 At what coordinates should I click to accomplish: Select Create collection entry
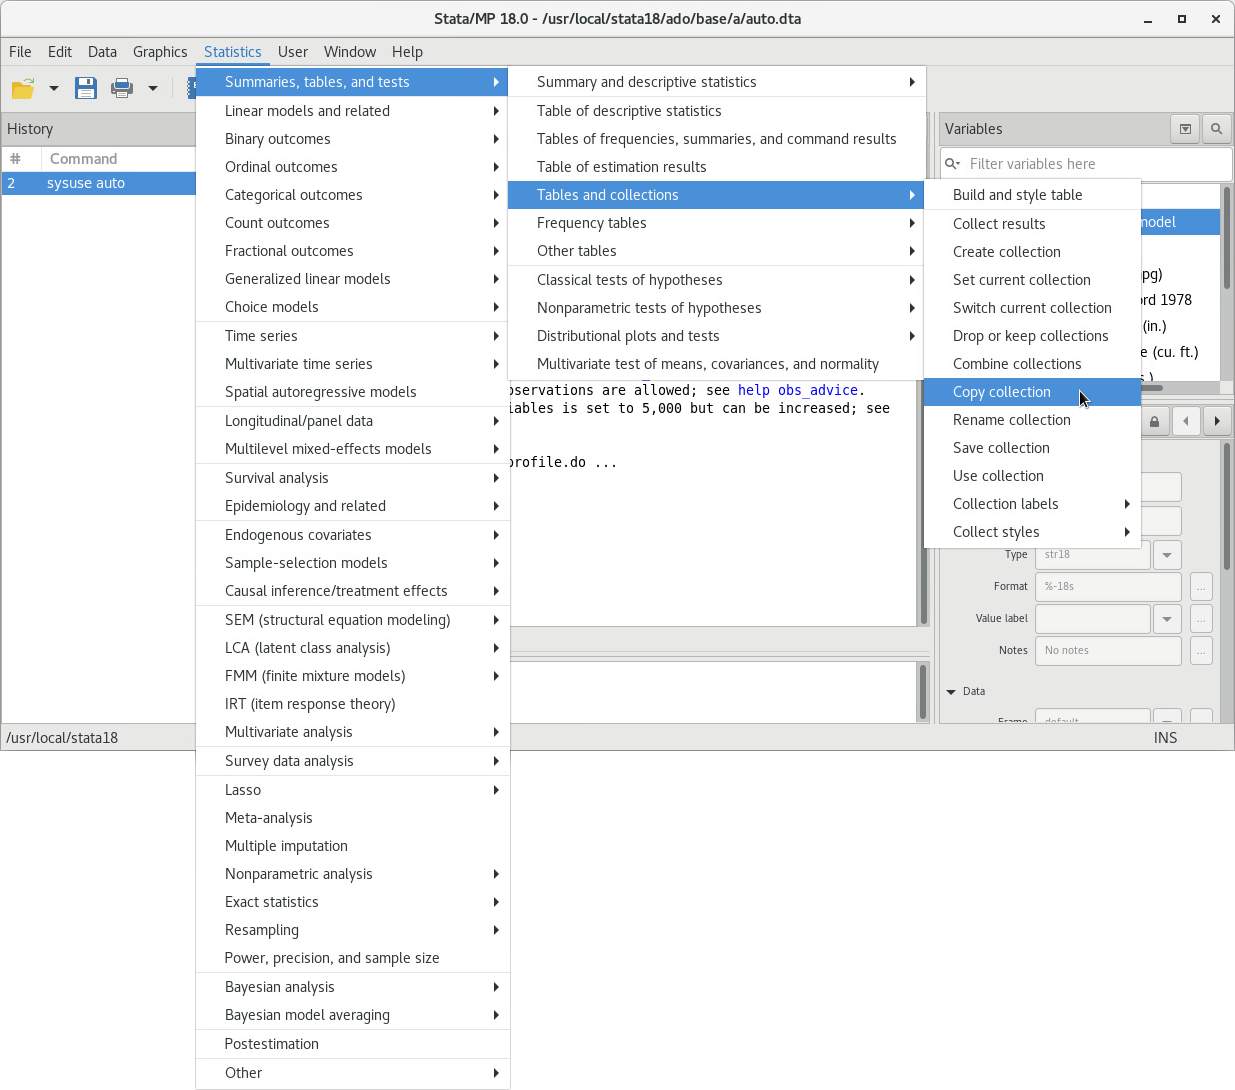(x=1032, y=252)
